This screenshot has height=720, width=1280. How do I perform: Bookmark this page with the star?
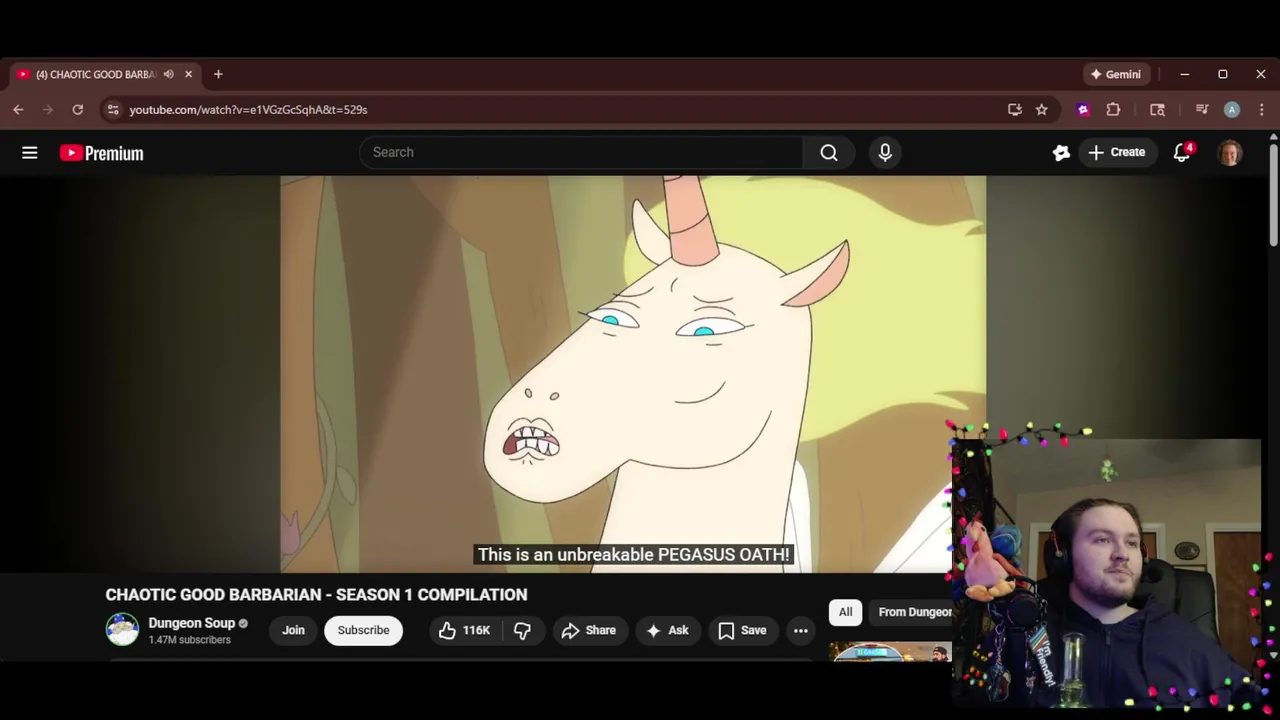pyautogui.click(x=1041, y=110)
